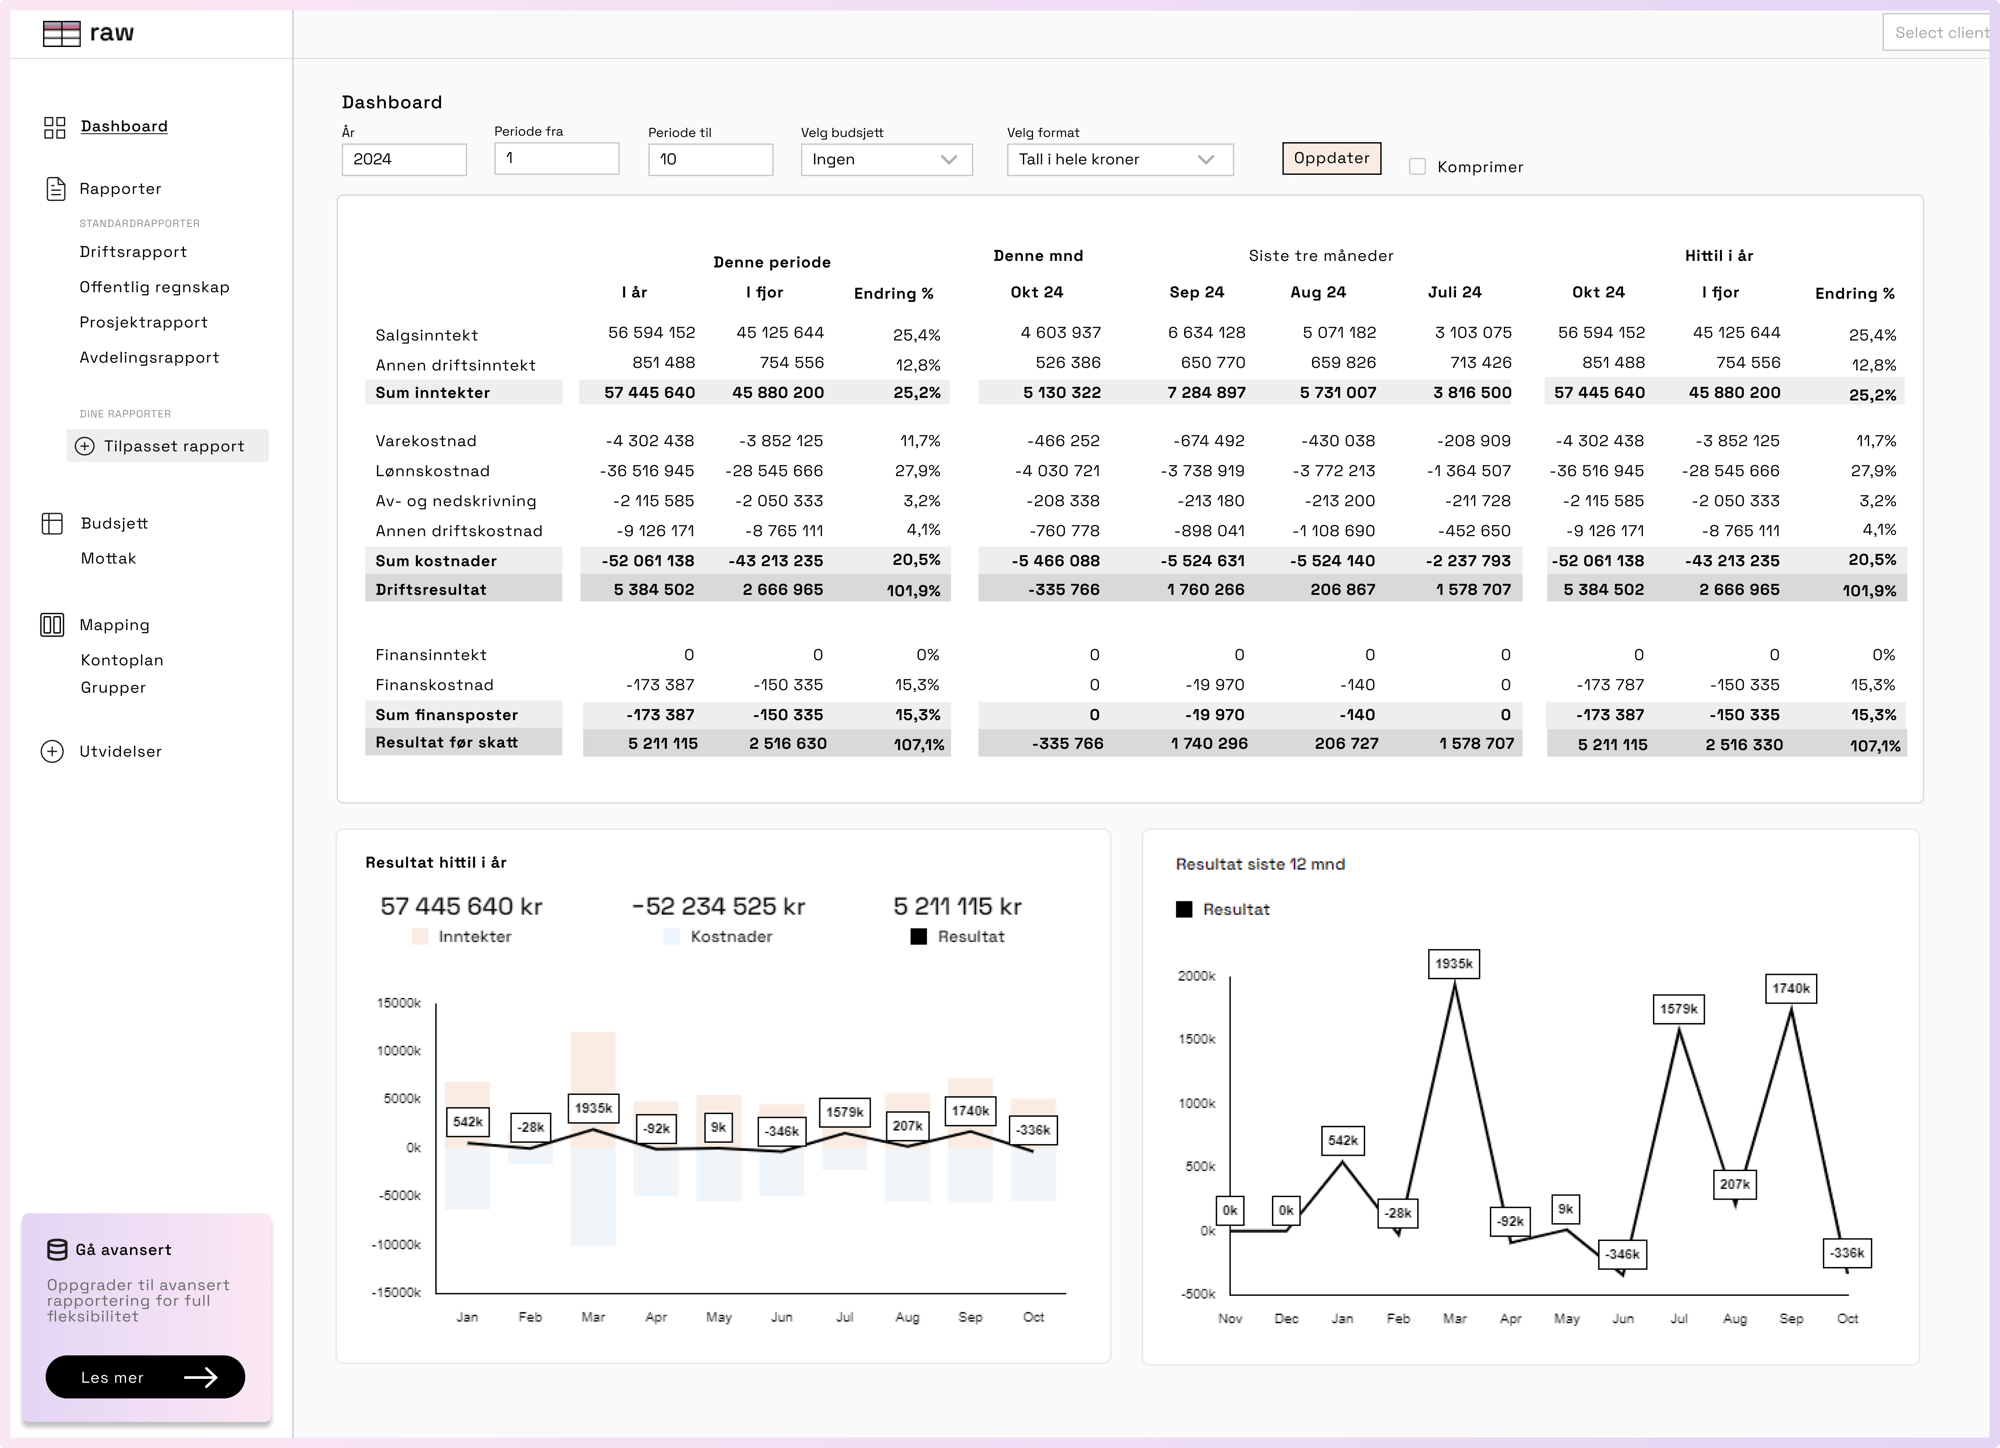Open the Select client dropdown
The image size is (2000, 1448).
click(1936, 32)
